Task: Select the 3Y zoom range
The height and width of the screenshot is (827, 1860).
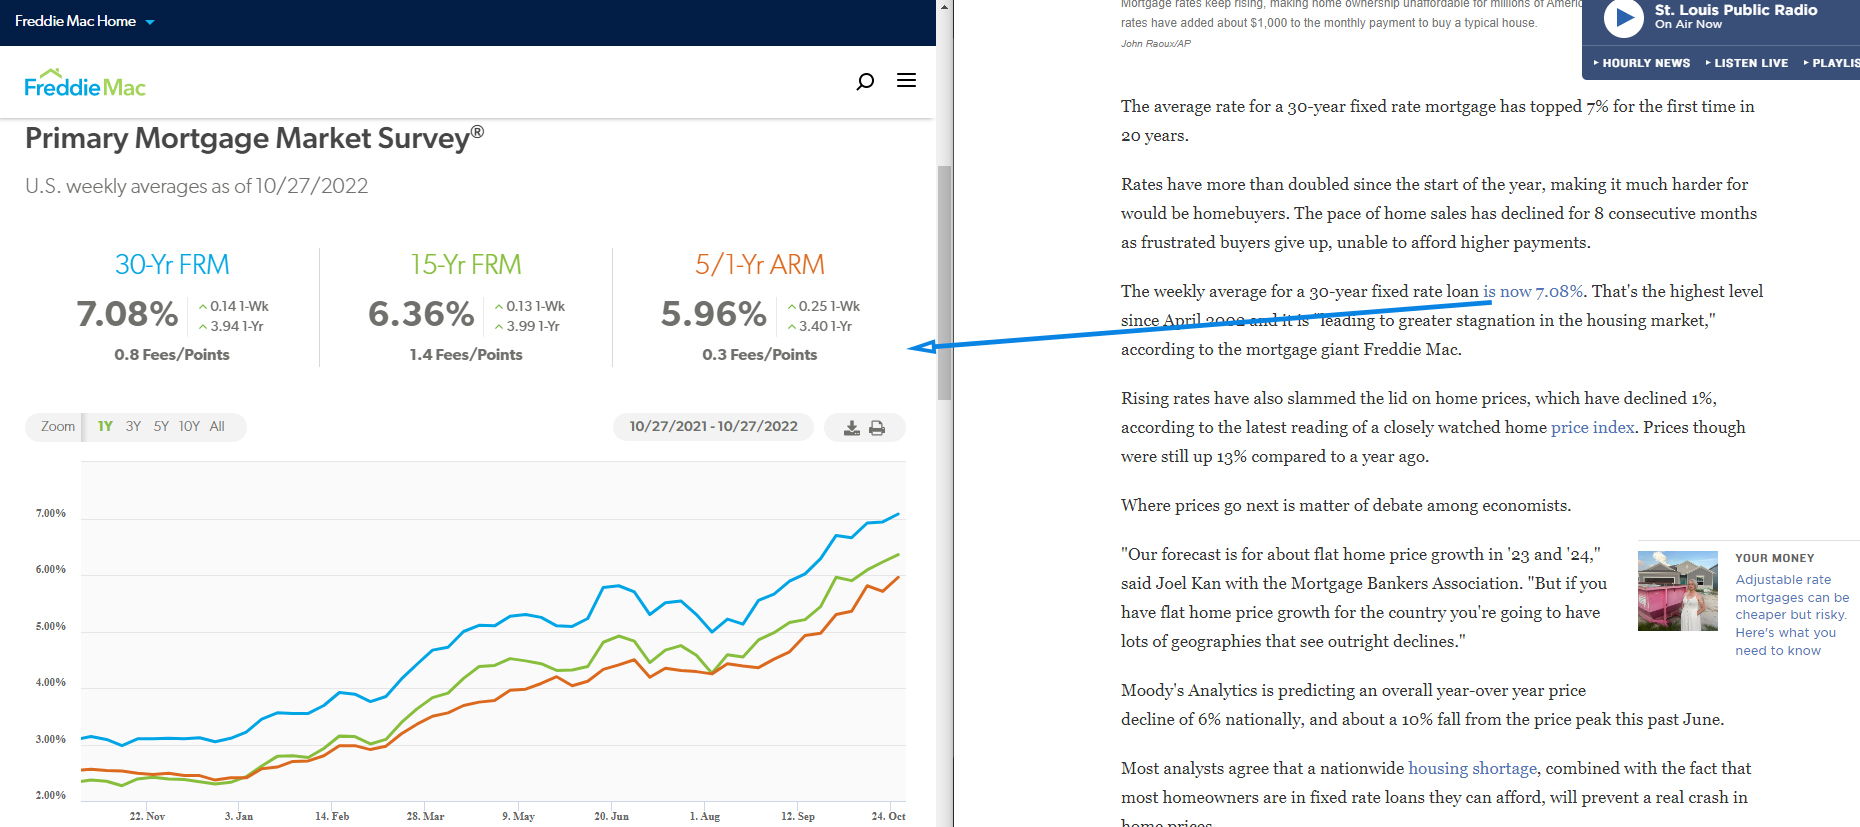Action: [x=133, y=427]
